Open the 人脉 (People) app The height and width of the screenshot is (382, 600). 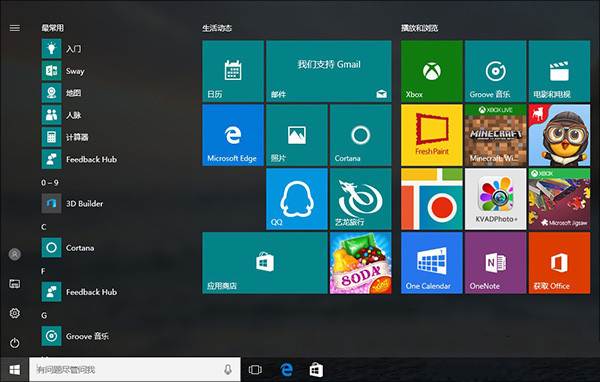coord(61,115)
